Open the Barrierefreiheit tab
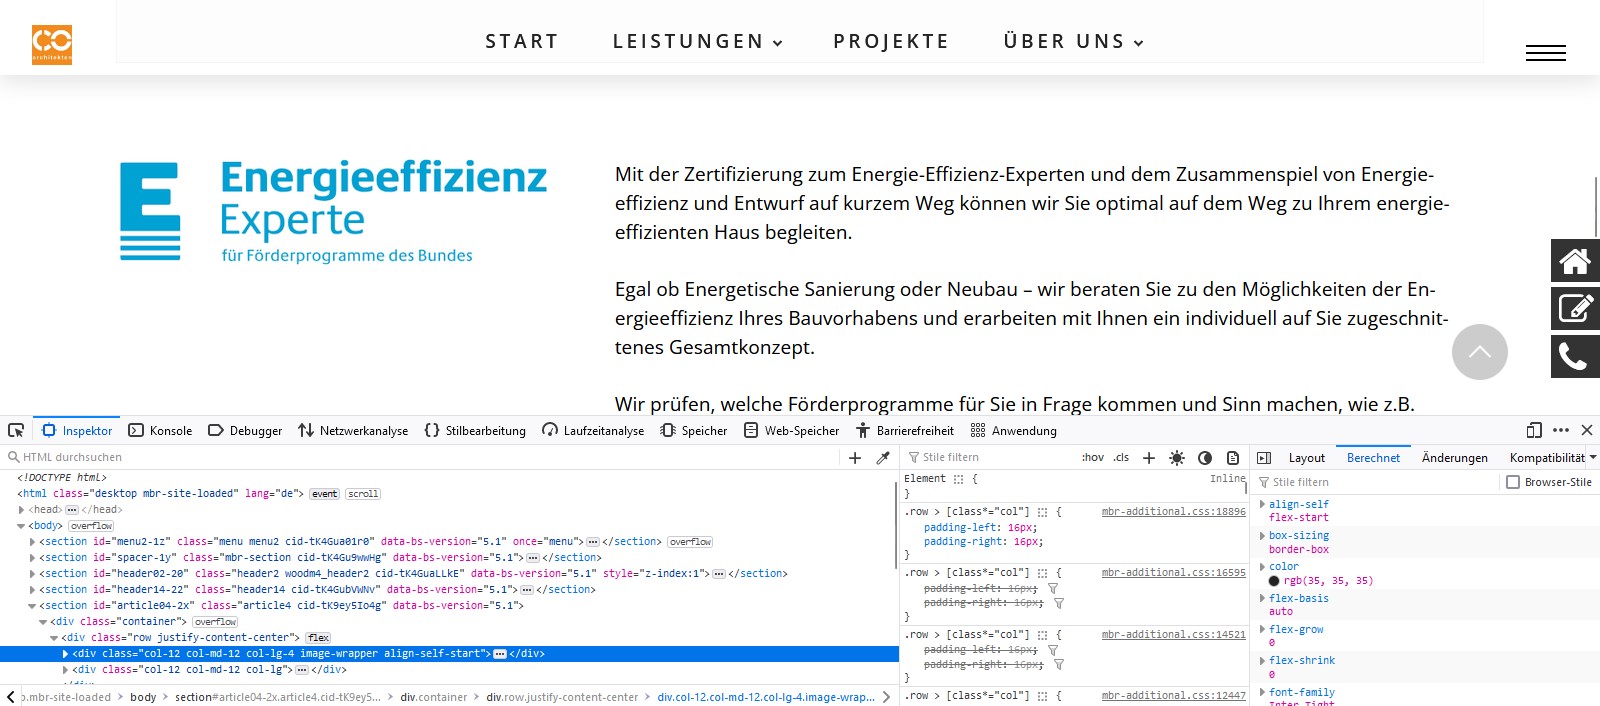 tap(905, 430)
